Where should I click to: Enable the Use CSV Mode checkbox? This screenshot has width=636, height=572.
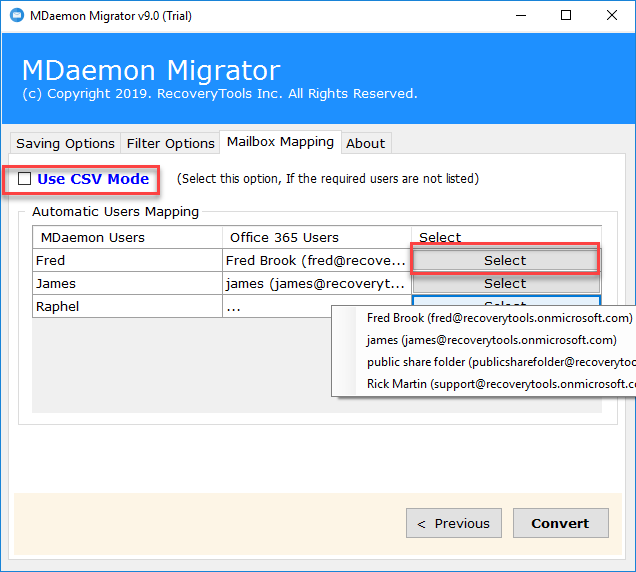24,178
